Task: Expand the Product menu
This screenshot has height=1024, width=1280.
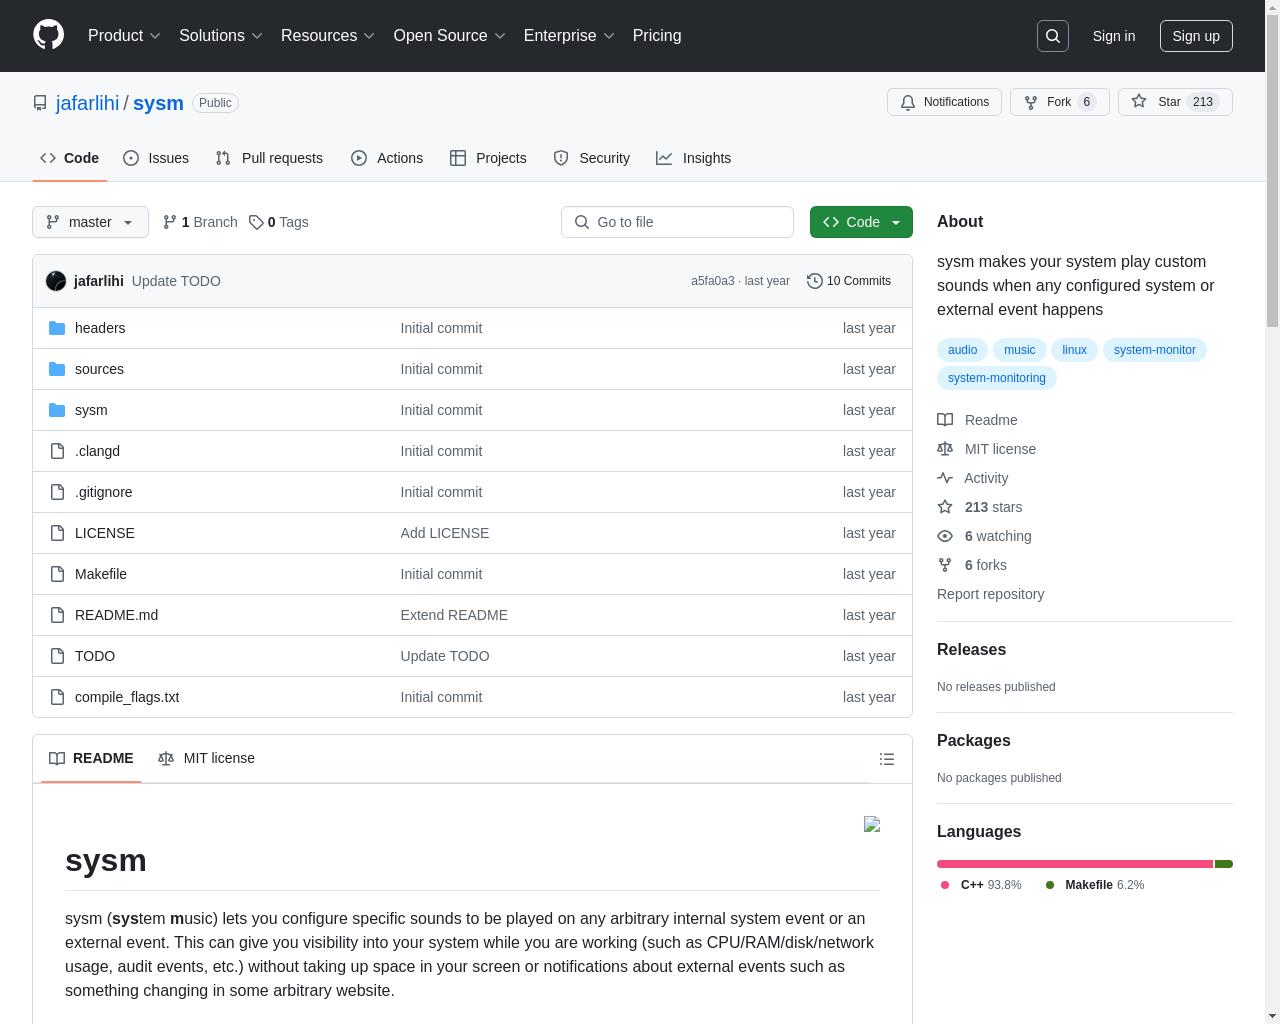Action: pos(124,36)
